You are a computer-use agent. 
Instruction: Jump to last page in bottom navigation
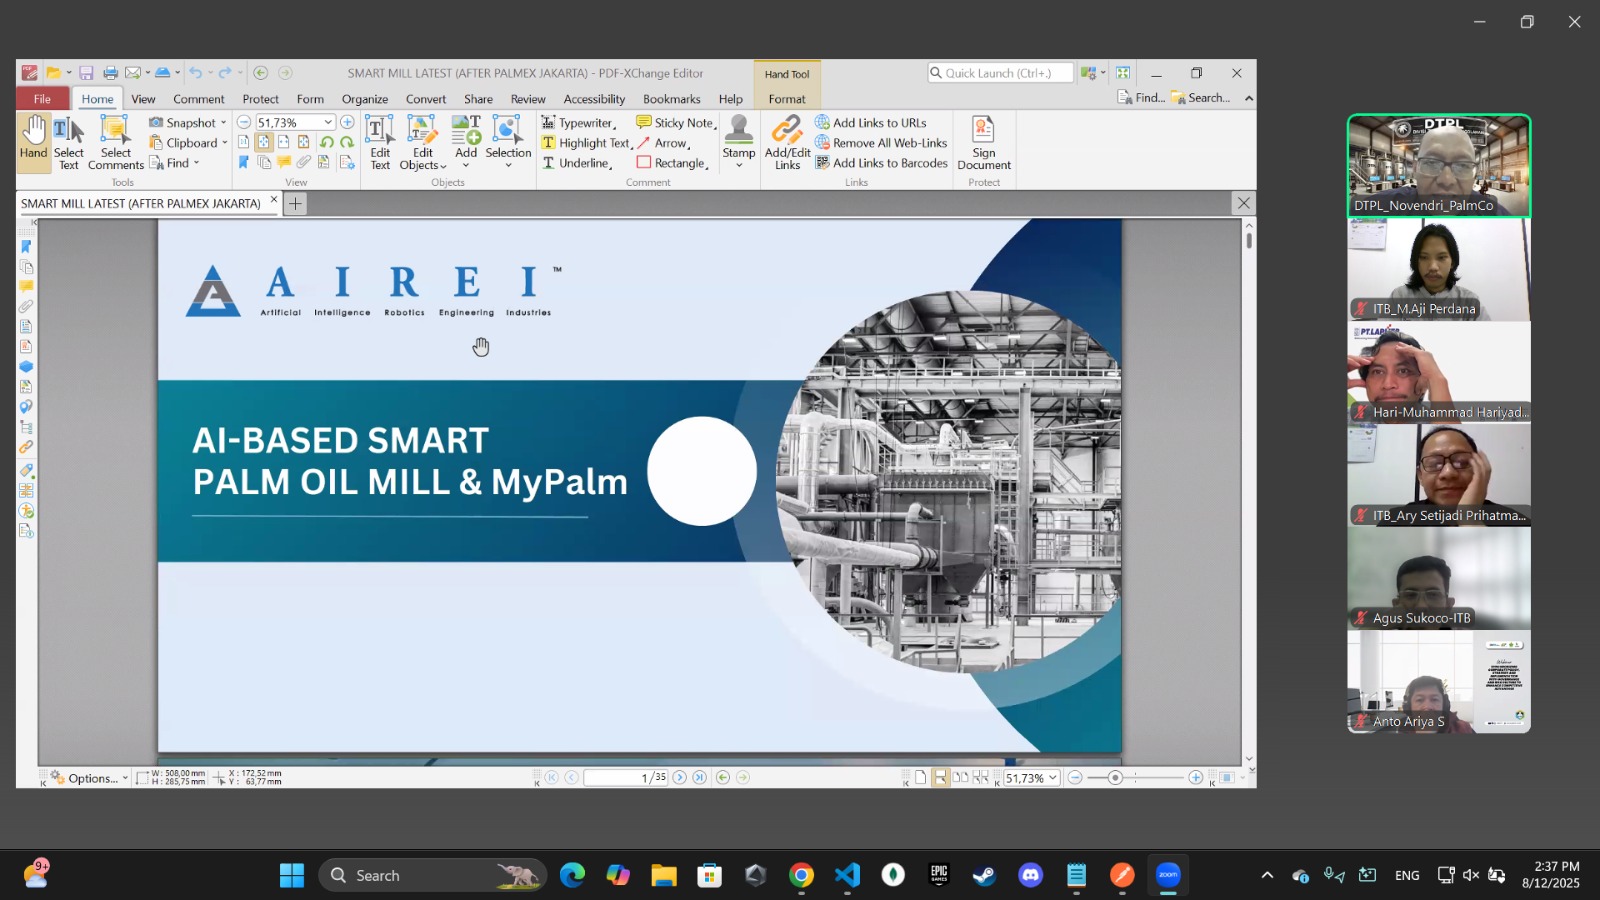point(699,777)
